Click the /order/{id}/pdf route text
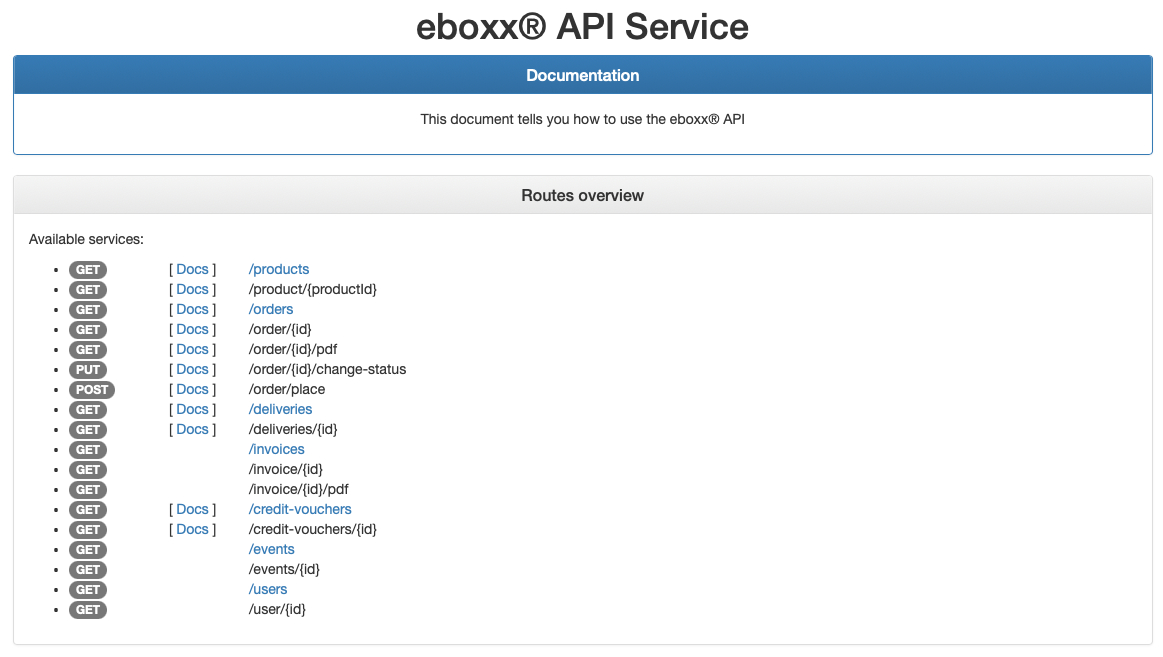This screenshot has height=657, width=1163. pyautogui.click(x=293, y=349)
